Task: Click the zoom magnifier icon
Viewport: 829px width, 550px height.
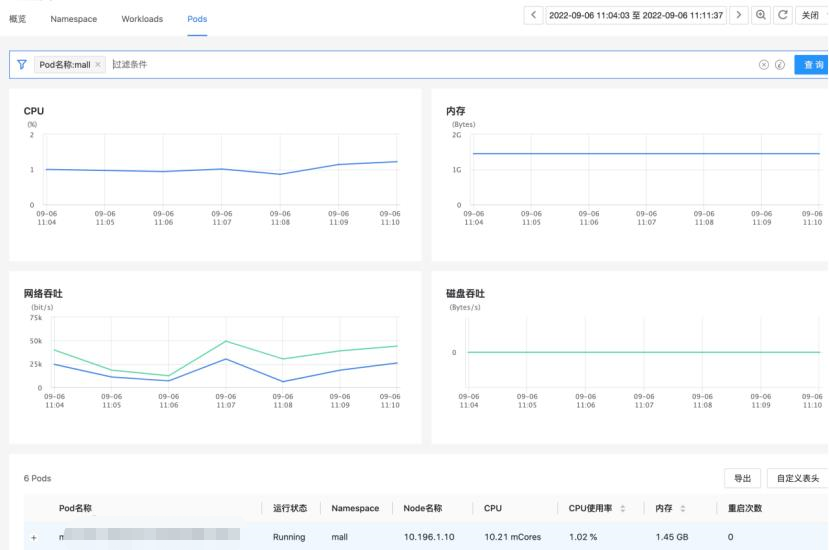Action: pyautogui.click(x=762, y=16)
